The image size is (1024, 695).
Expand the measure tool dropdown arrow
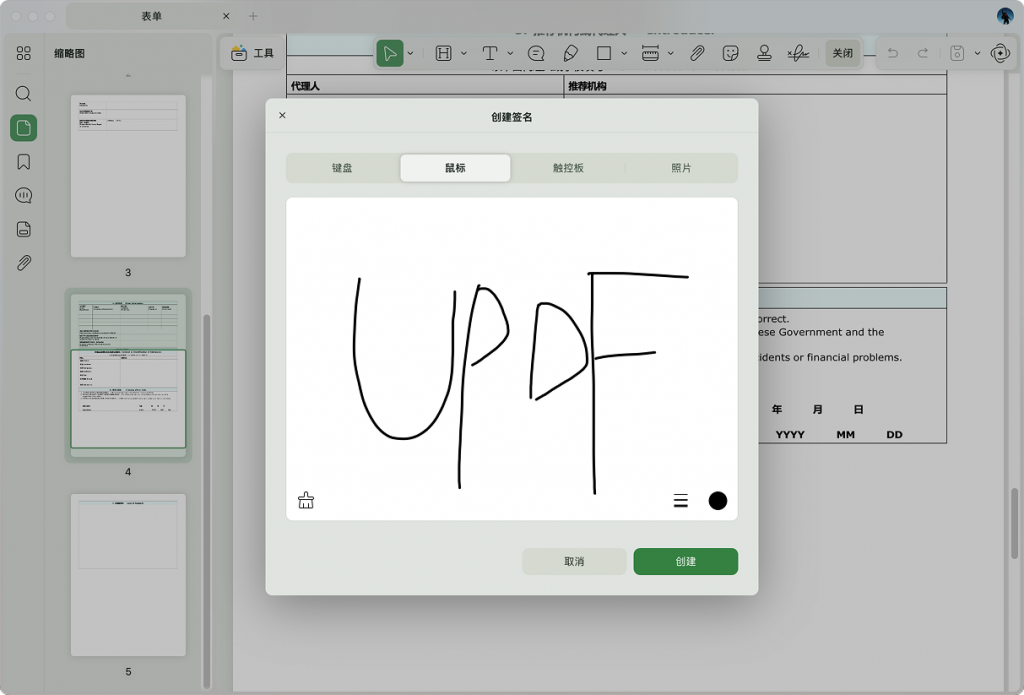point(671,53)
